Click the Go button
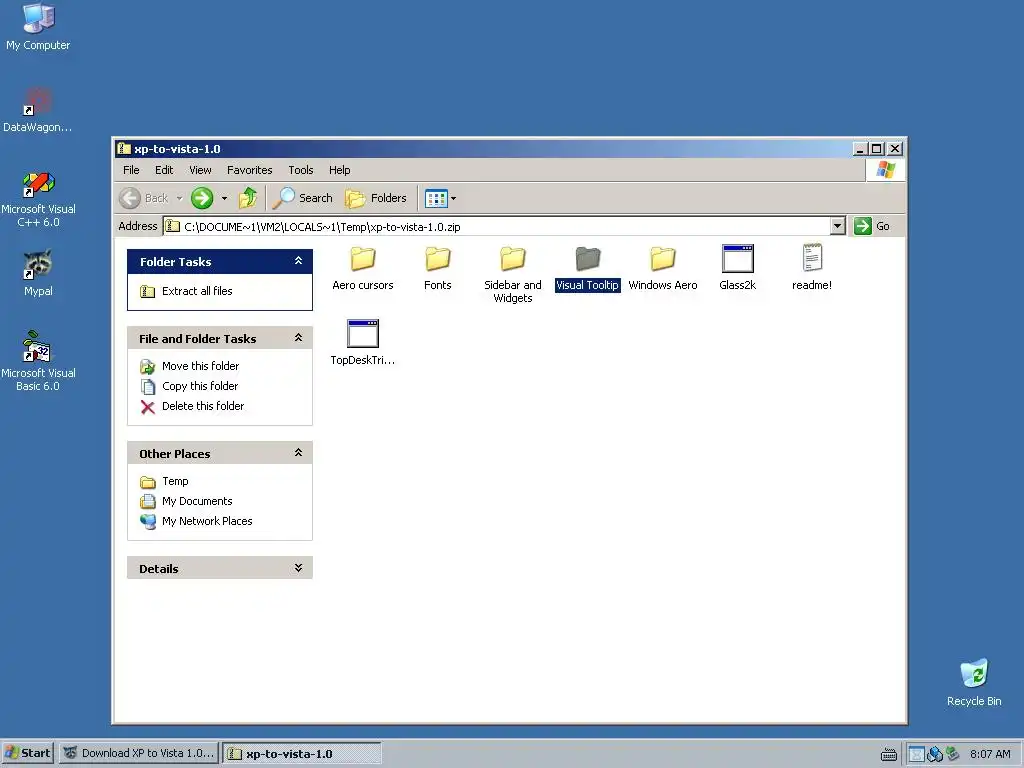The image size is (1024, 768). pyautogui.click(x=872, y=226)
